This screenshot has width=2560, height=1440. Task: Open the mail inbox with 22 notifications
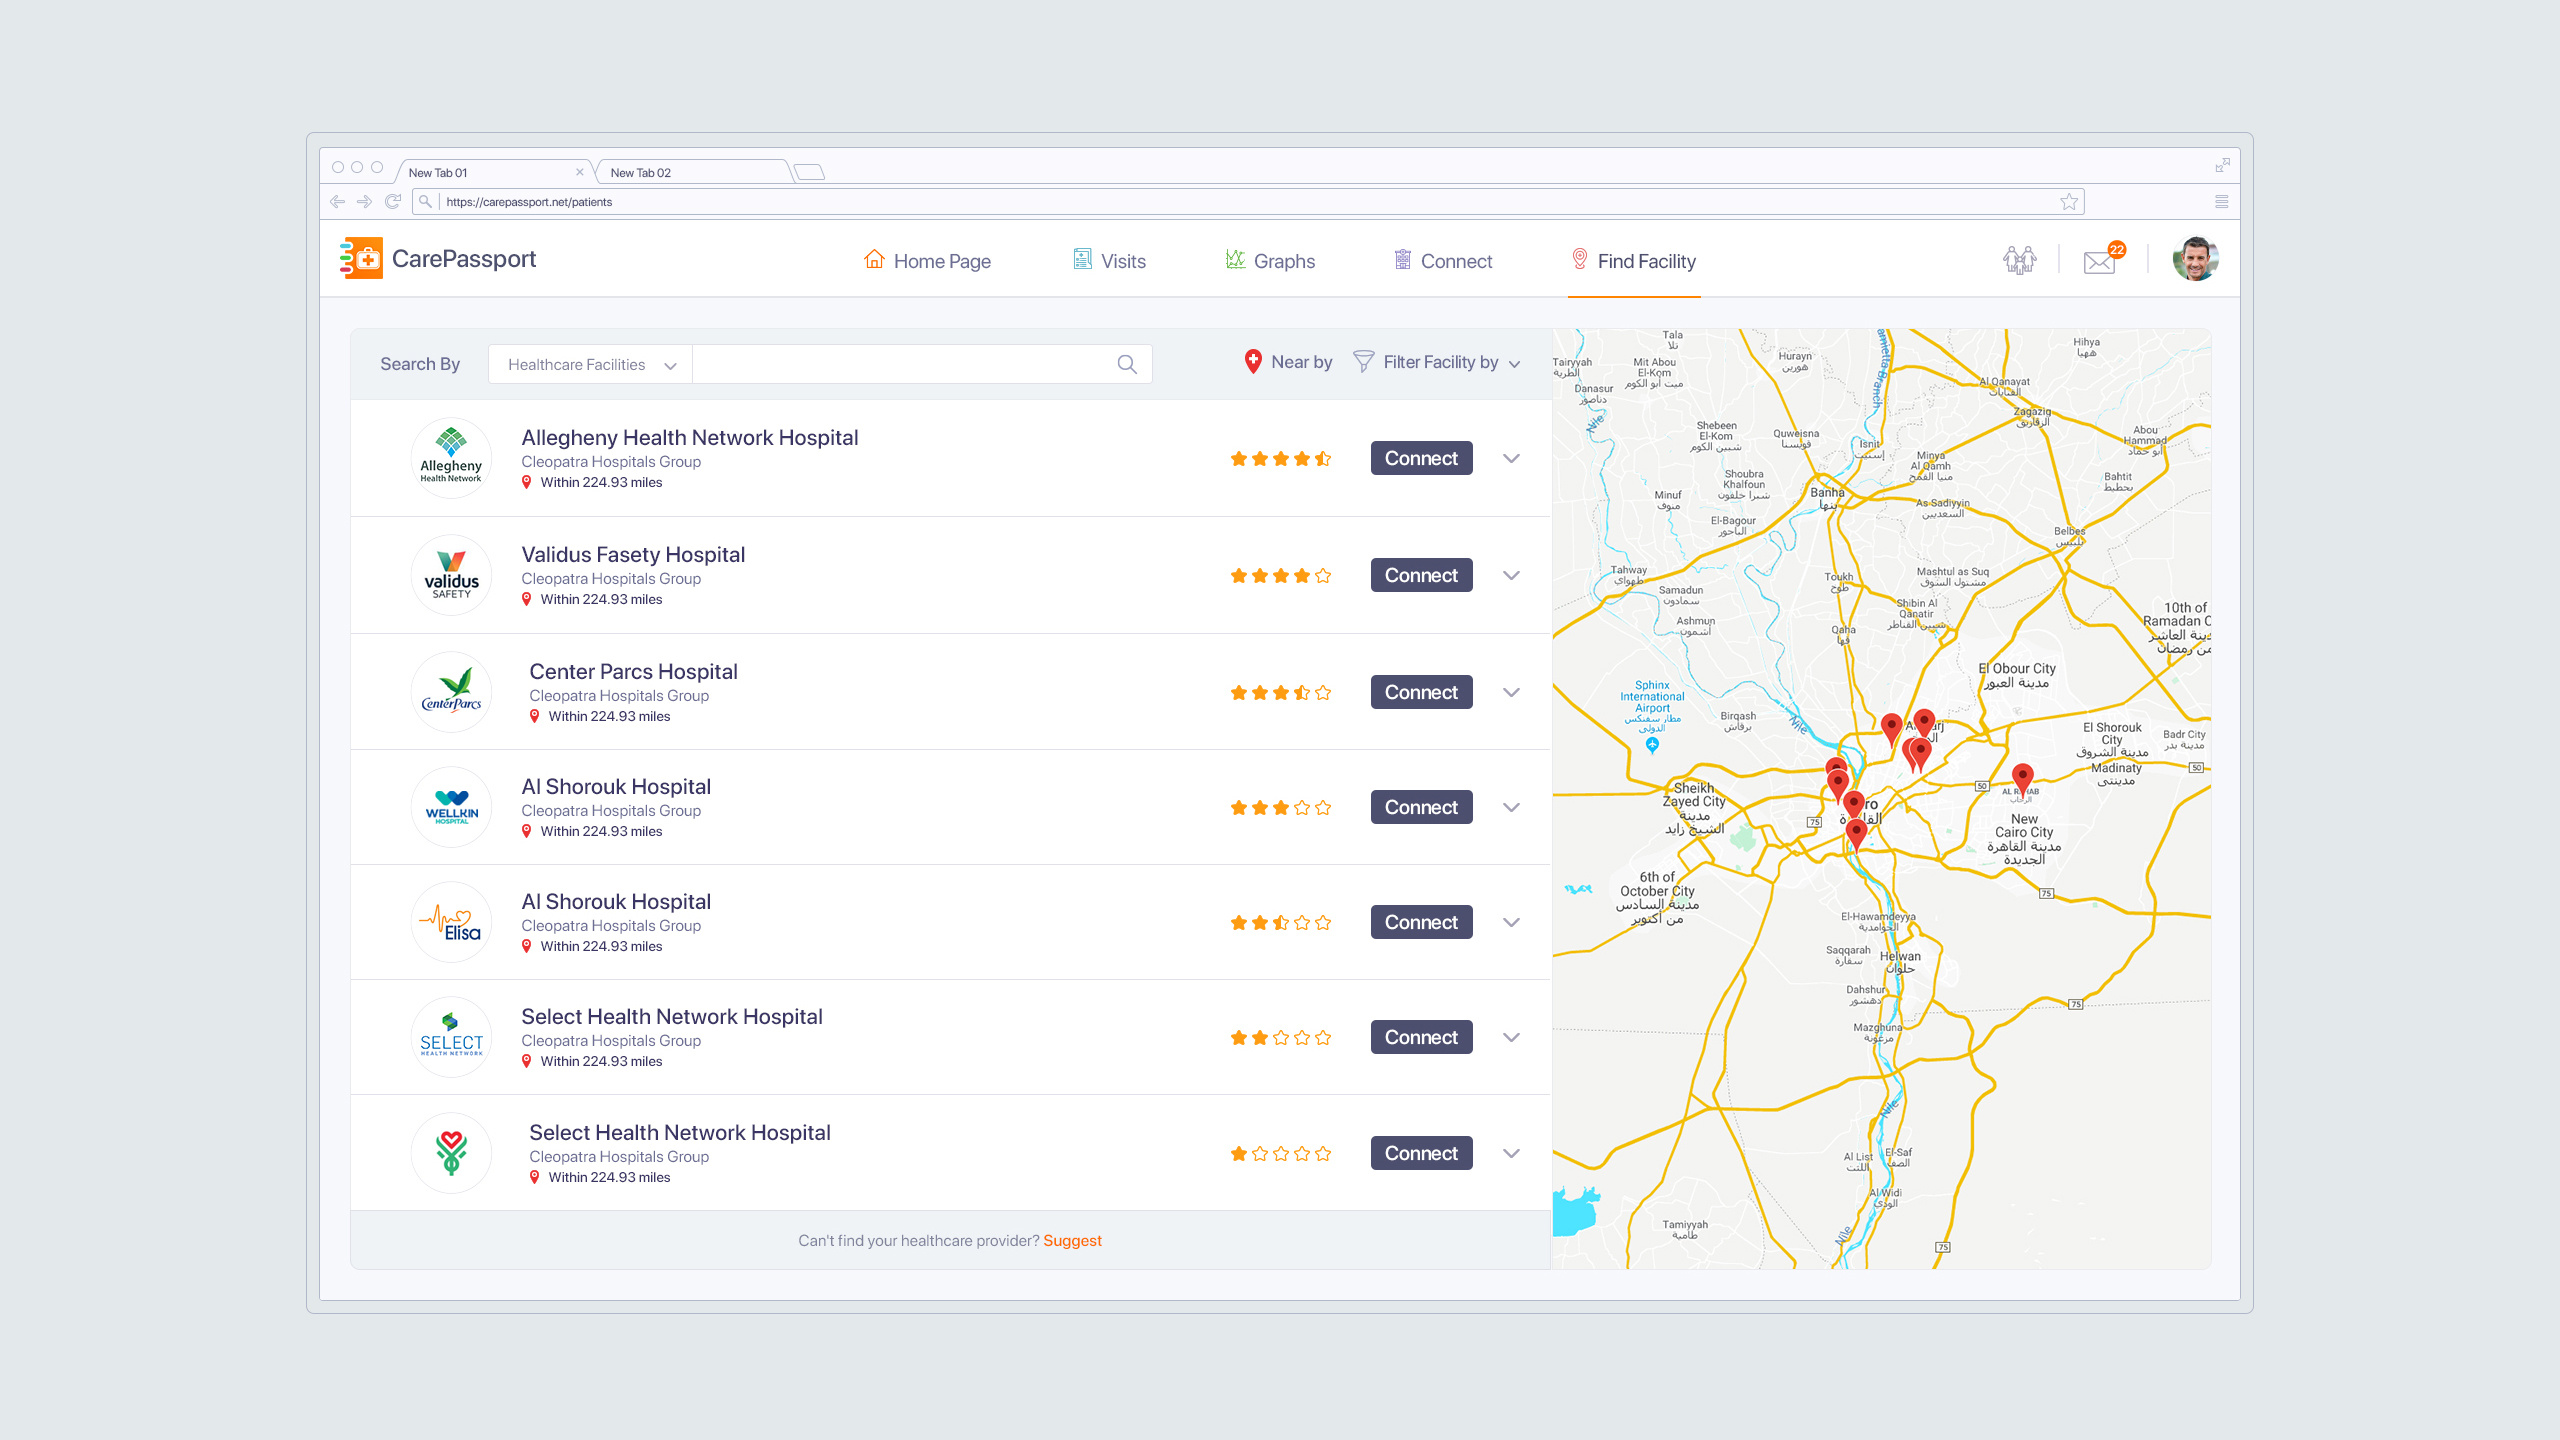click(x=2102, y=260)
